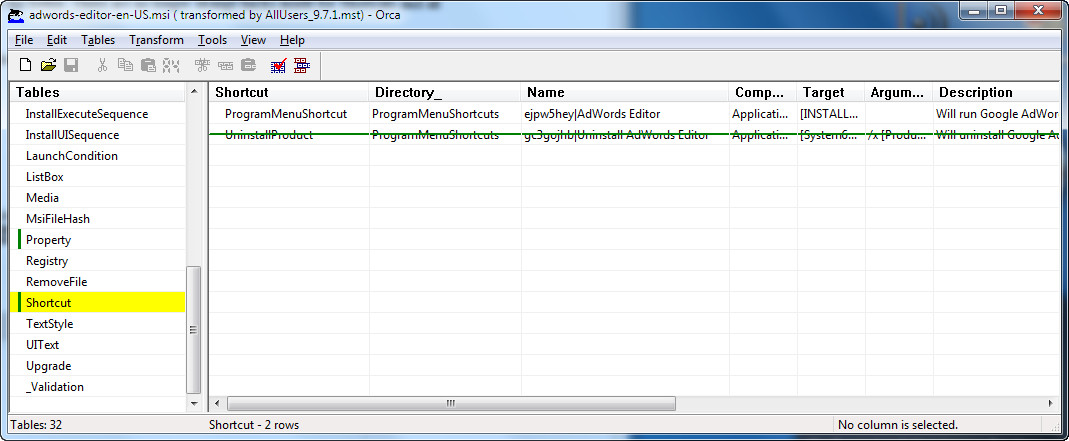Sort by the Directory_ column header

tap(445, 92)
